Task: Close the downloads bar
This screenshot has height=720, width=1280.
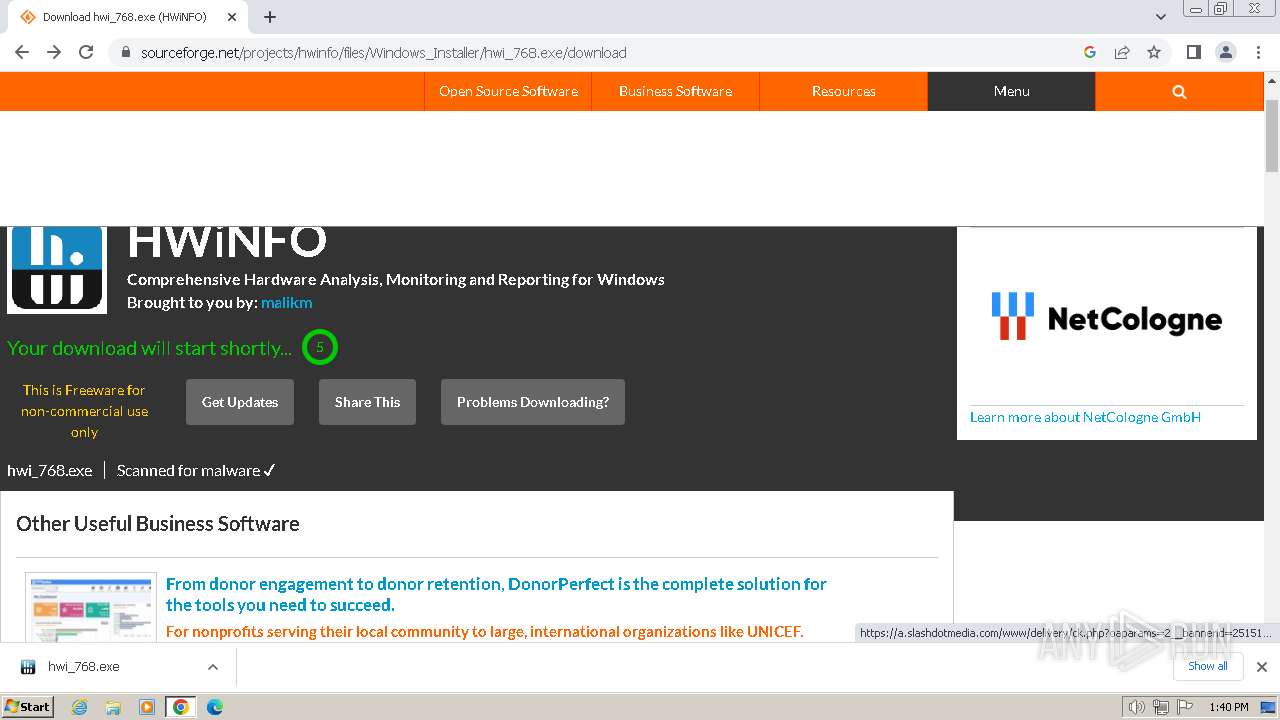Action: click(x=1262, y=667)
